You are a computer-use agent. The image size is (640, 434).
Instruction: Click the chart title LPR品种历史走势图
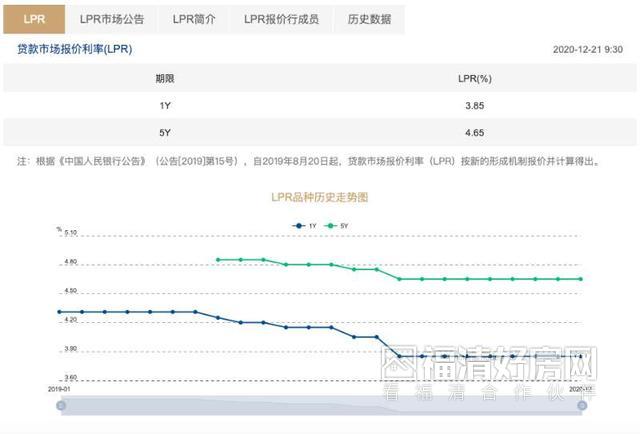click(x=320, y=198)
